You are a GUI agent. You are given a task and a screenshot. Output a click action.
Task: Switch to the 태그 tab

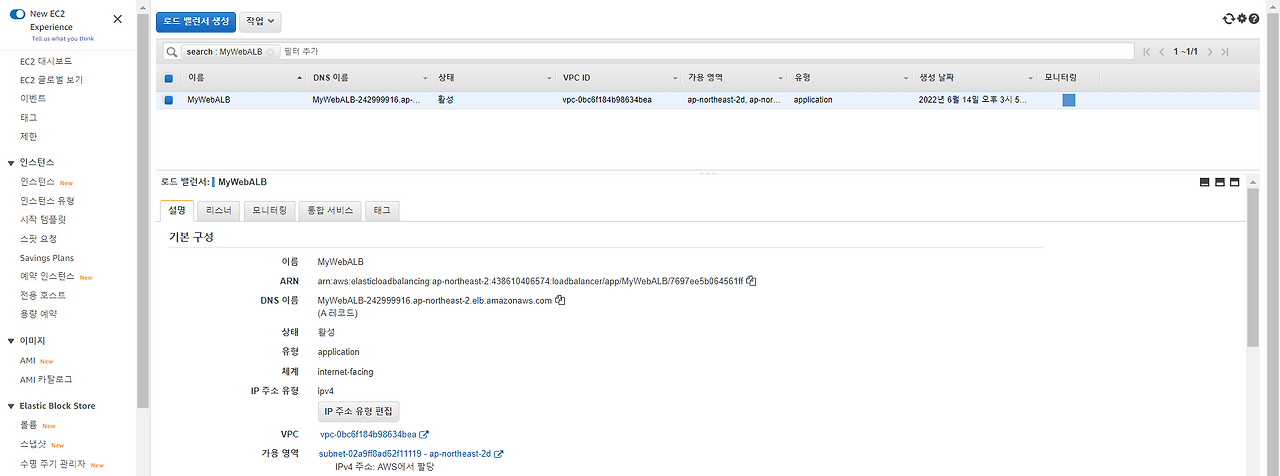coord(383,210)
